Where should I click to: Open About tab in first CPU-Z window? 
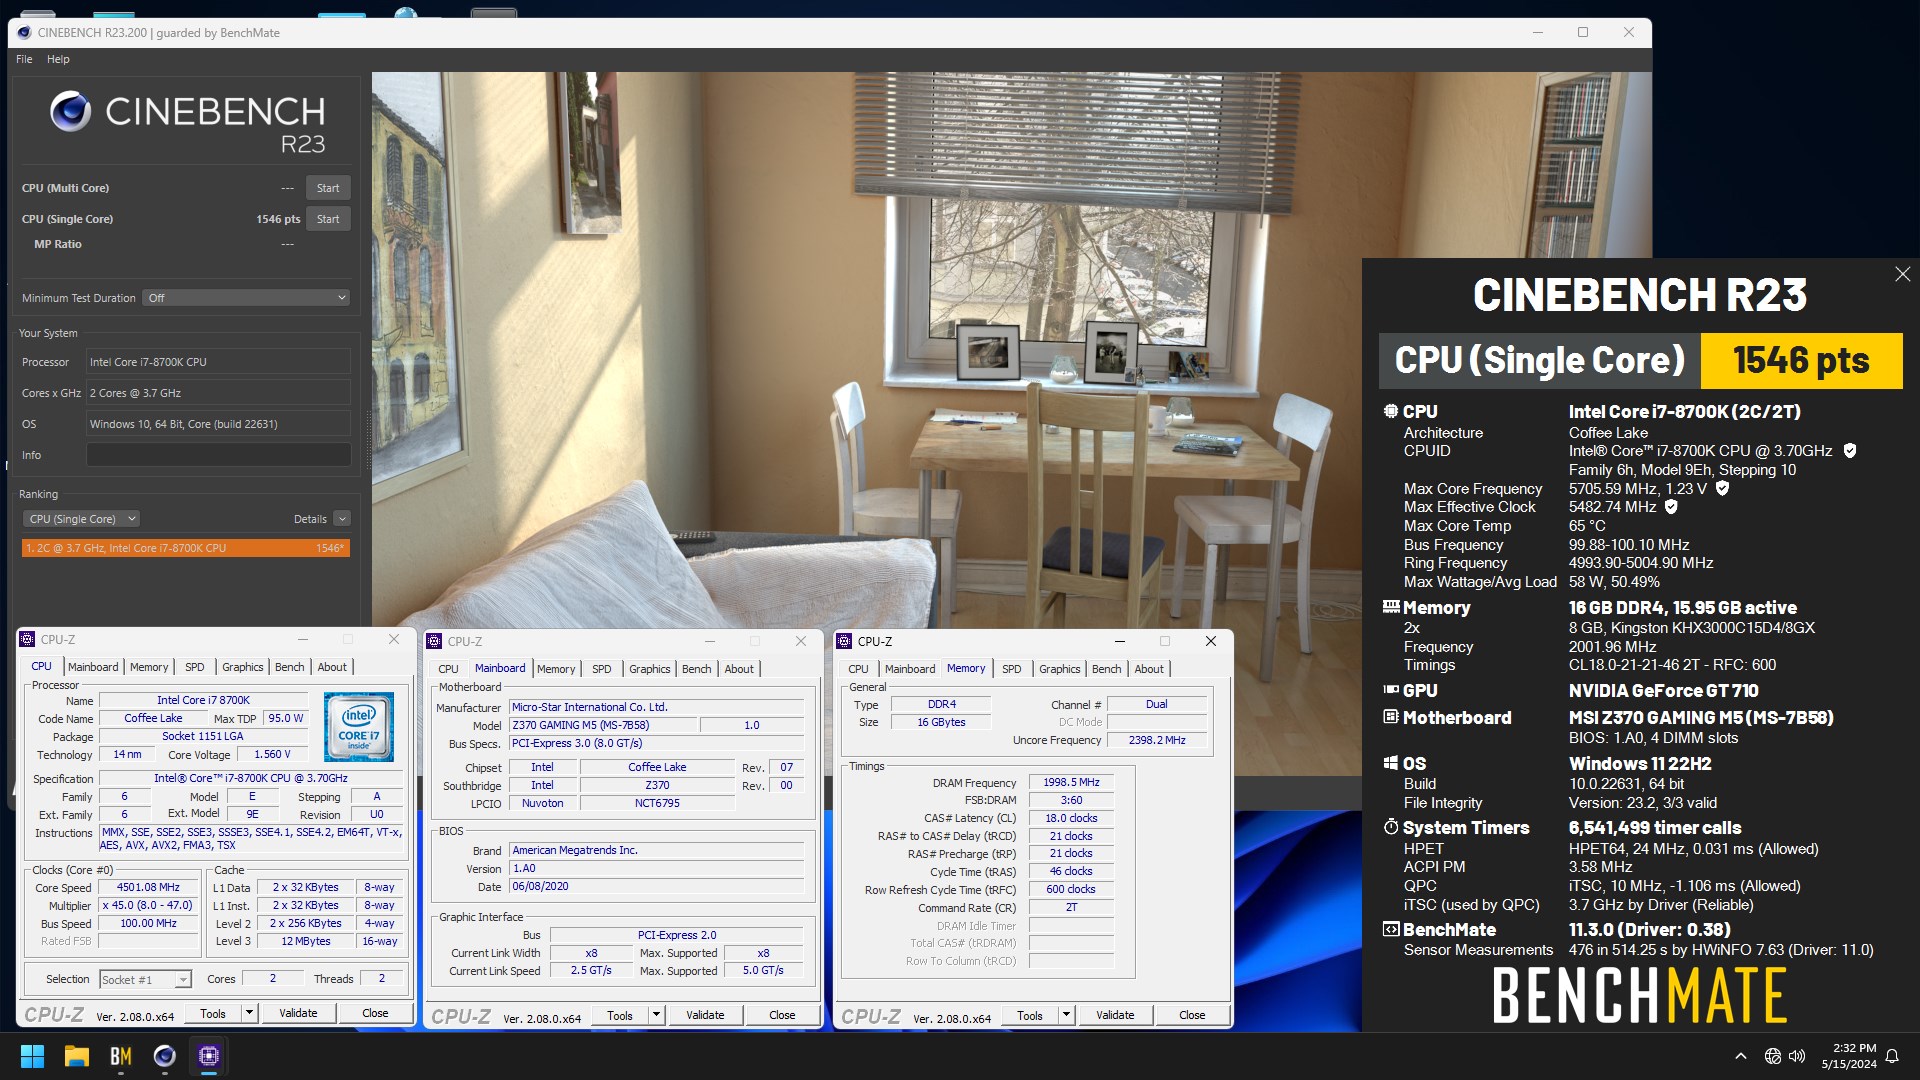tap(332, 667)
